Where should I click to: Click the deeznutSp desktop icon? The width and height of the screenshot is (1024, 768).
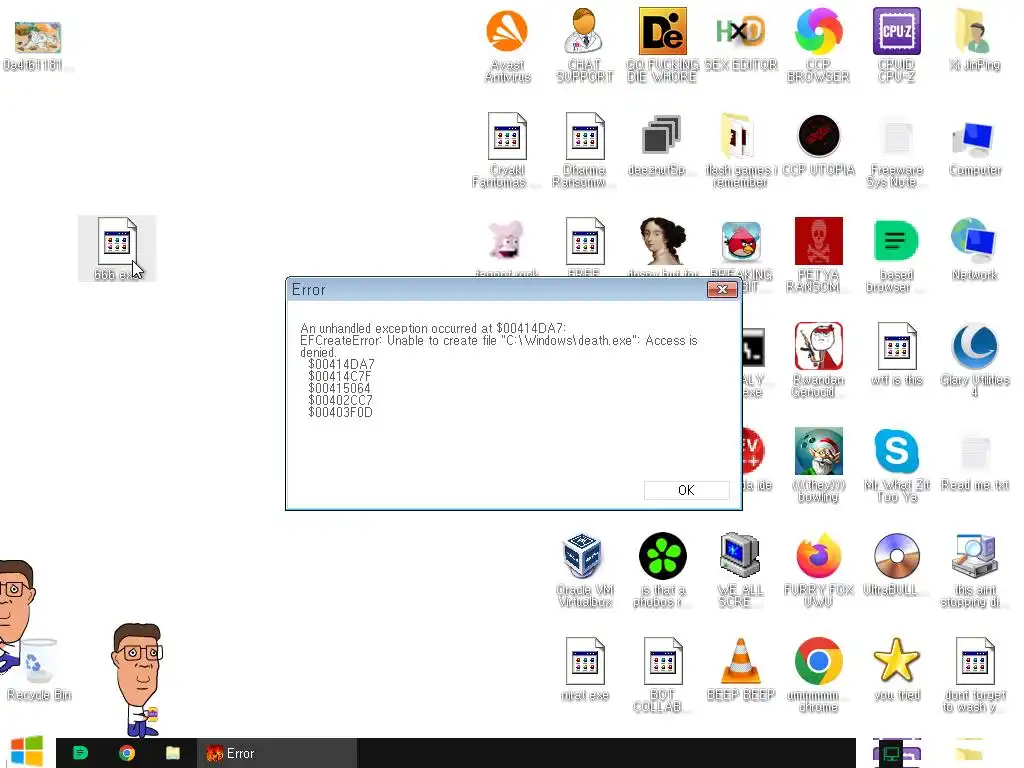662,145
